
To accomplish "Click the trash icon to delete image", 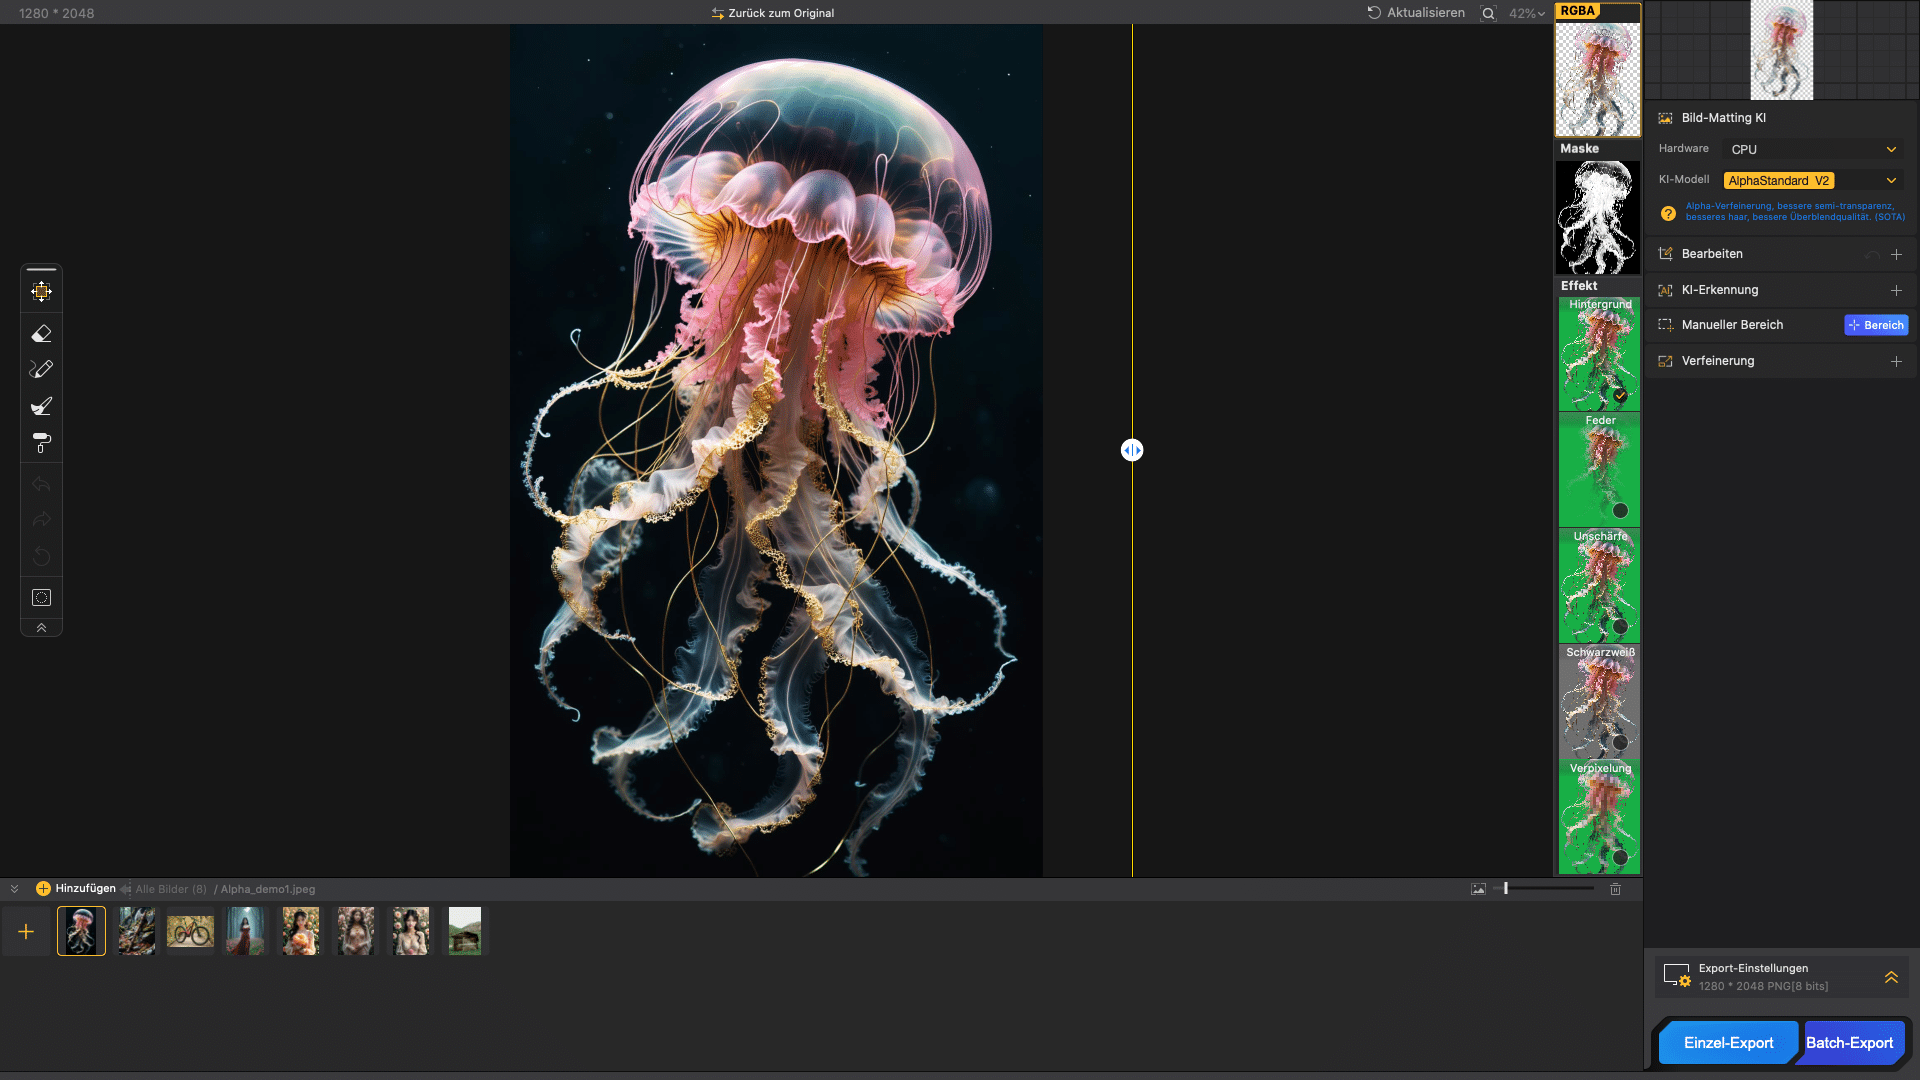I will [x=1615, y=889].
